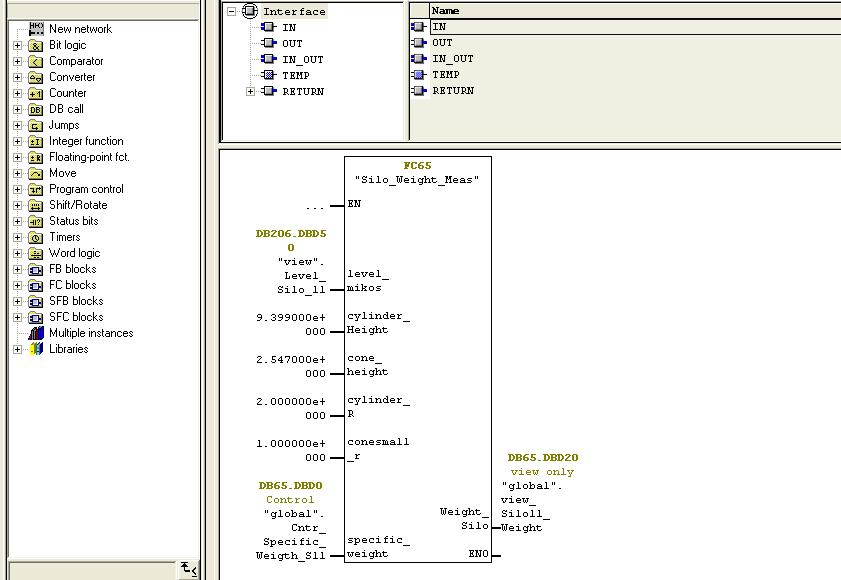841x580 pixels.
Task: Collapse the Interface tree root
Action: (x=229, y=11)
